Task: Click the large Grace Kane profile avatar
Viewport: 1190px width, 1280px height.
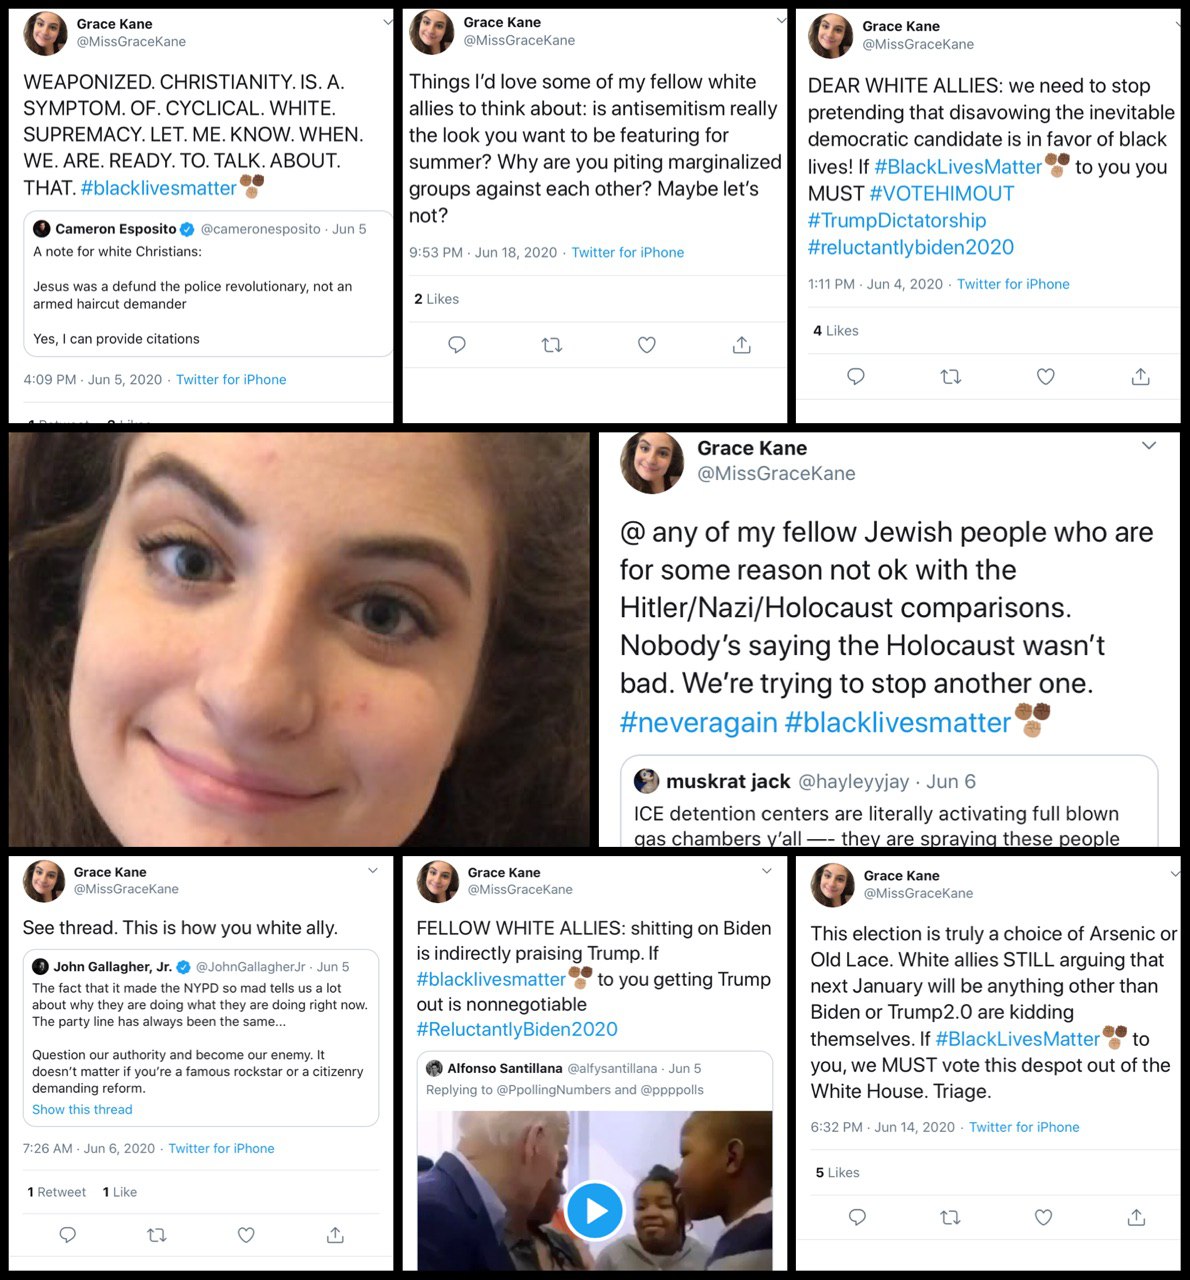Action: tap(652, 463)
